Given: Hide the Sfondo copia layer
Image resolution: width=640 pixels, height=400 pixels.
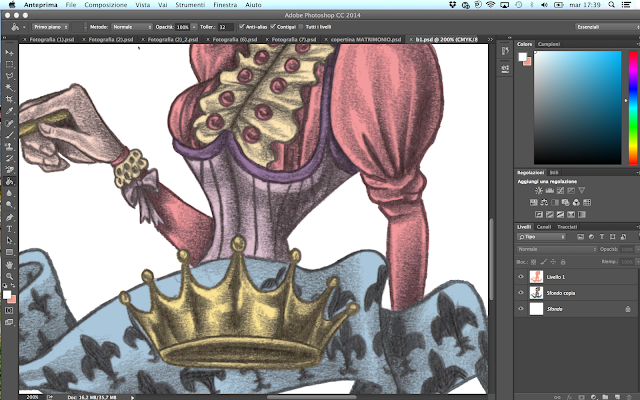Looking at the screenshot, I should coord(521,293).
